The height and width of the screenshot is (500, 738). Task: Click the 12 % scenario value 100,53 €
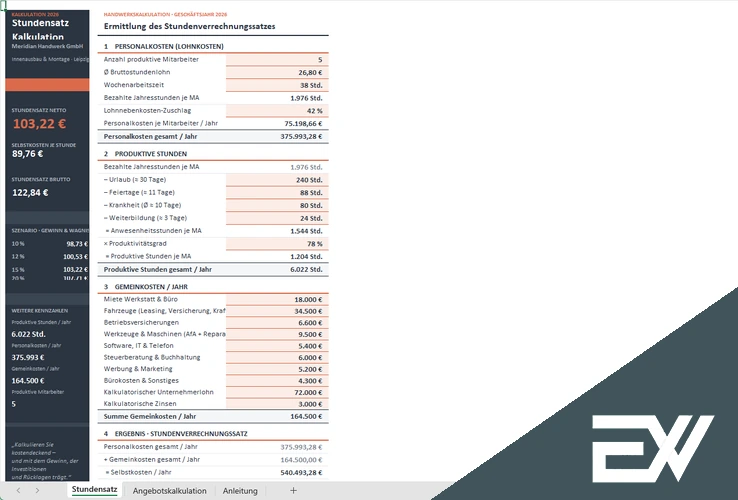coord(75,257)
